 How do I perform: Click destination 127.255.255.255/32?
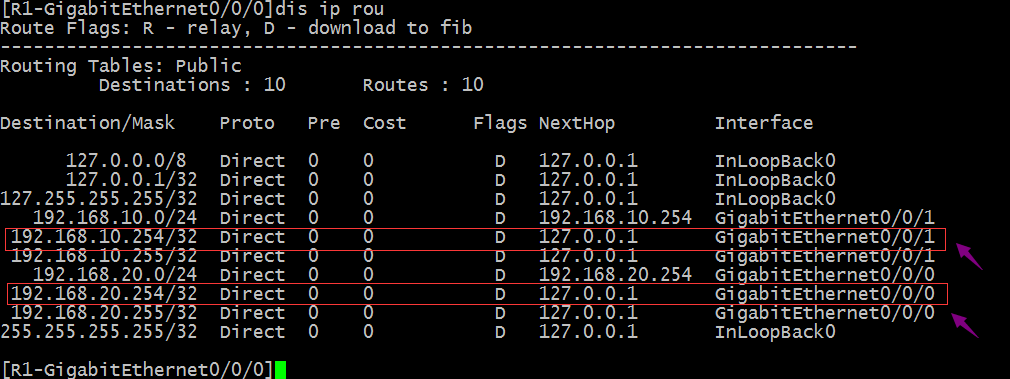99,199
